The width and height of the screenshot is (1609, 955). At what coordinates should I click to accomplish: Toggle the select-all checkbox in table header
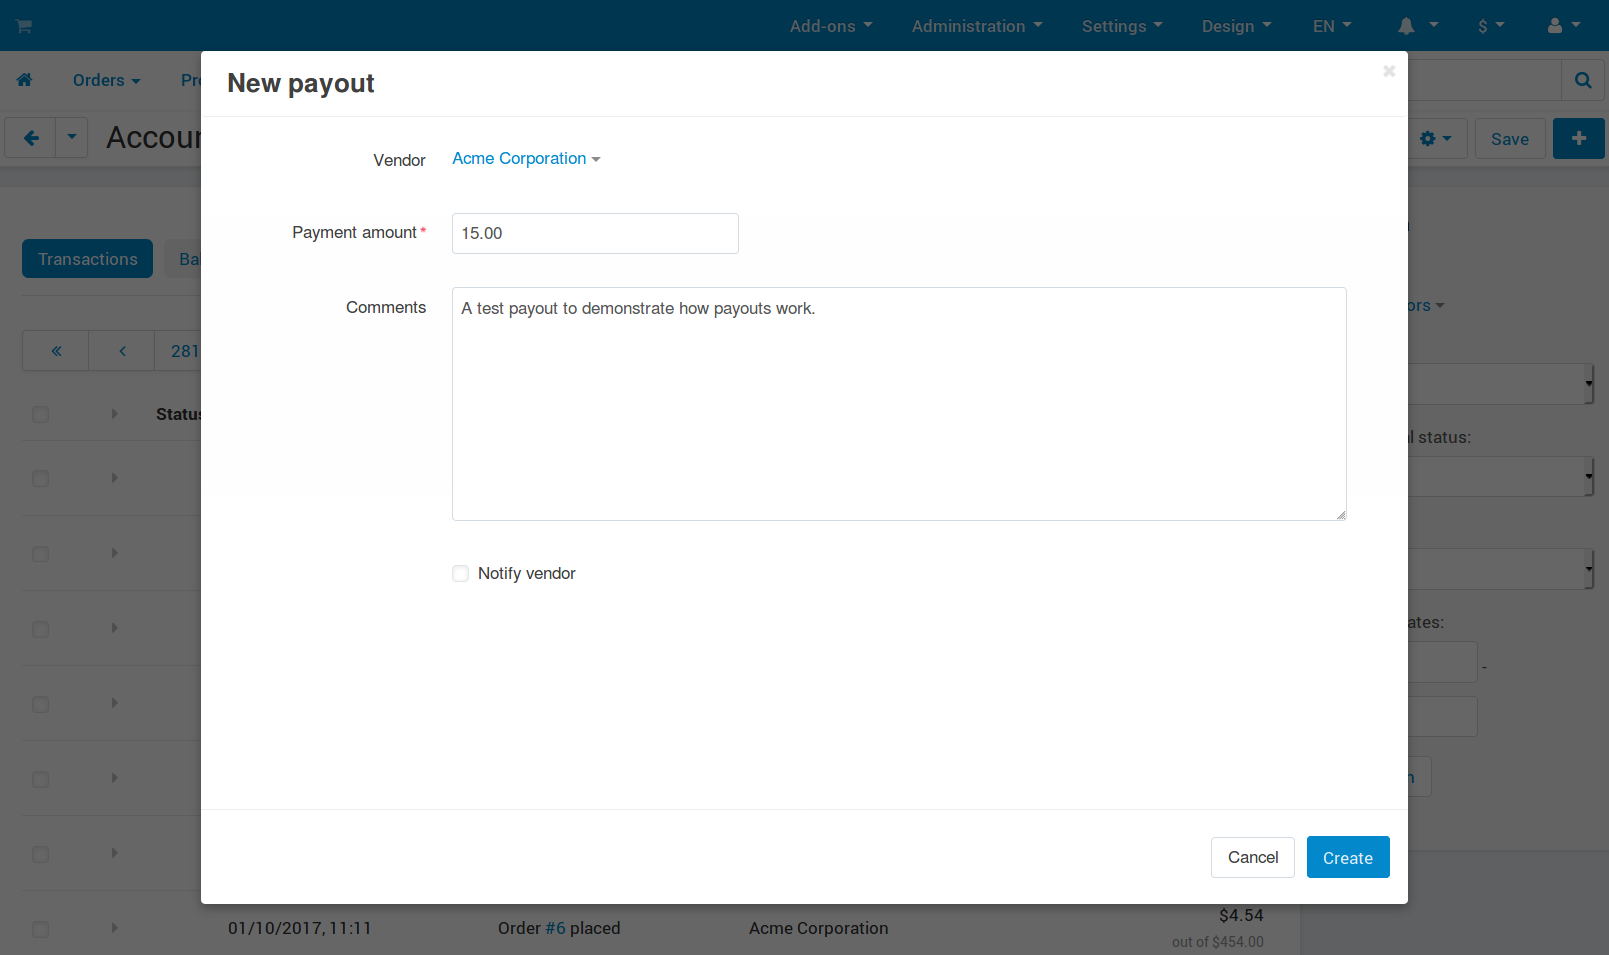click(x=40, y=414)
